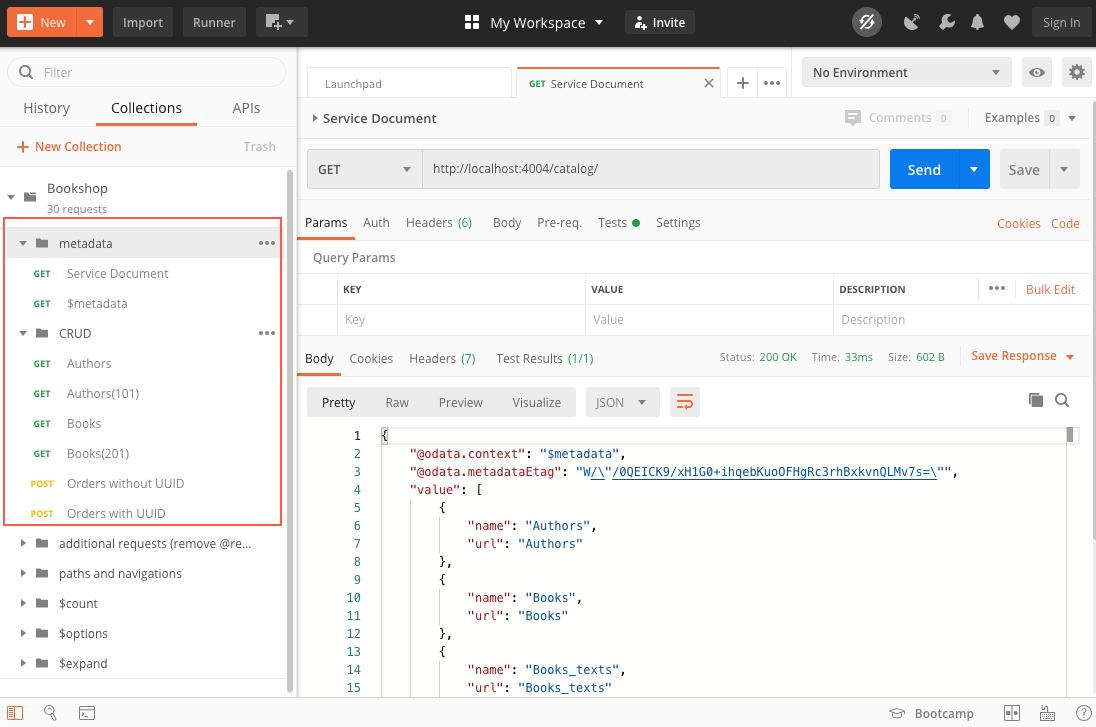
Task: Open Save Response dropdown
Action: 1022,357
